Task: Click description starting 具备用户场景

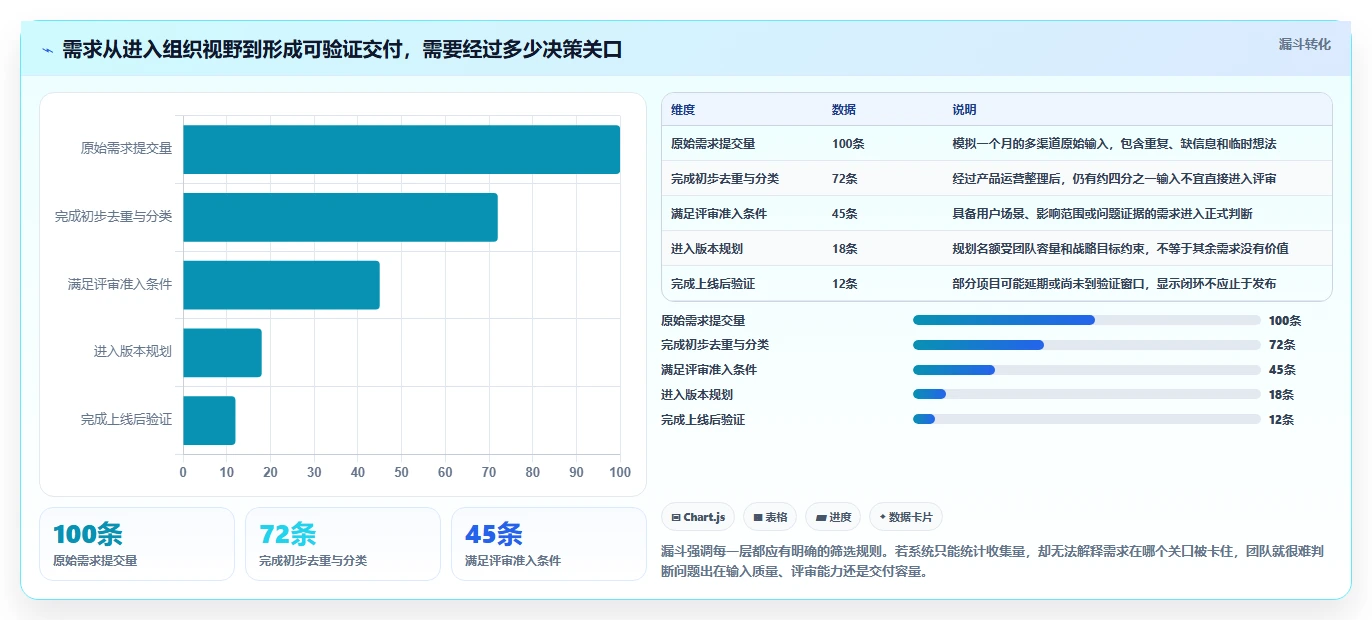Action: [1102, 214]
